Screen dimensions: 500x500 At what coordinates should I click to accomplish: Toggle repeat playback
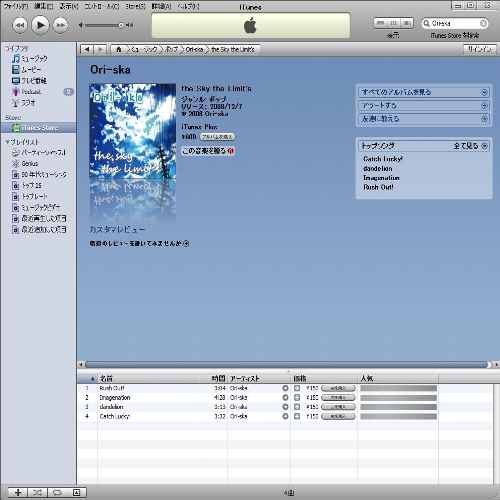[57, 492]
